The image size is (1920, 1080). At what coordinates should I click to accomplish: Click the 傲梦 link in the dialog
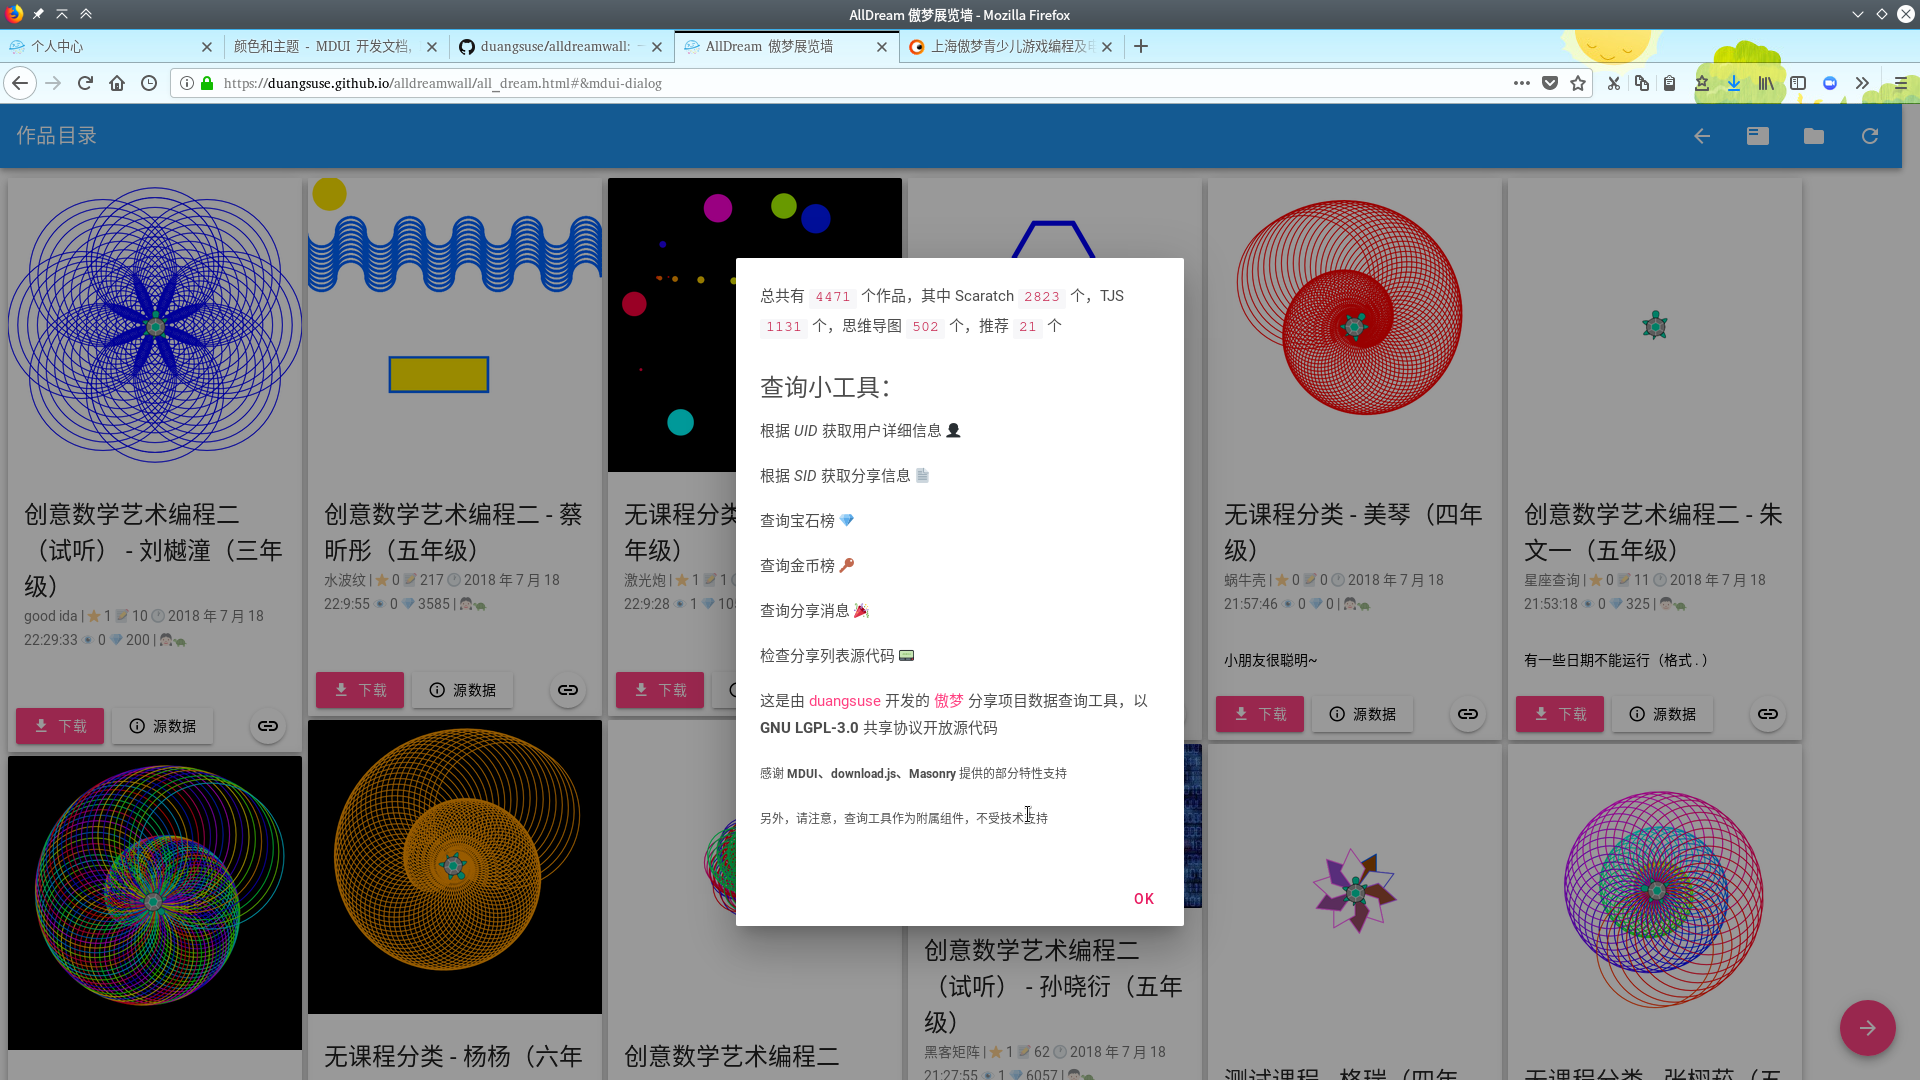(x=948, y=701)
